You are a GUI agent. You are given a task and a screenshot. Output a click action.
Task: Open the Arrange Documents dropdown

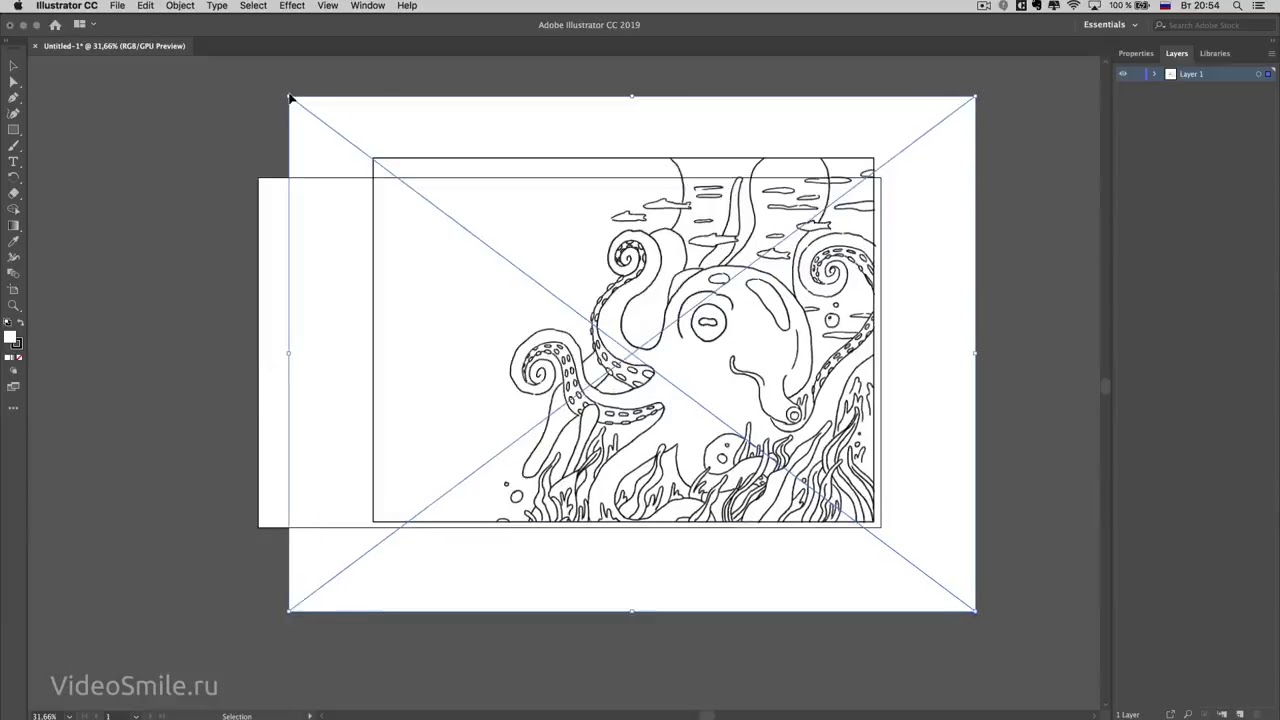84,25
